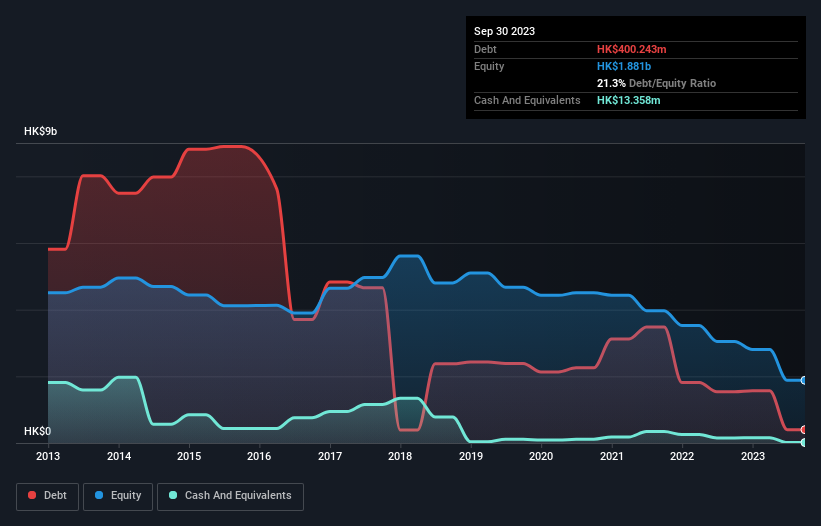821x526 pixels.
Task: Click Cash And Equivalents label in tooltip
Action: 527,100
